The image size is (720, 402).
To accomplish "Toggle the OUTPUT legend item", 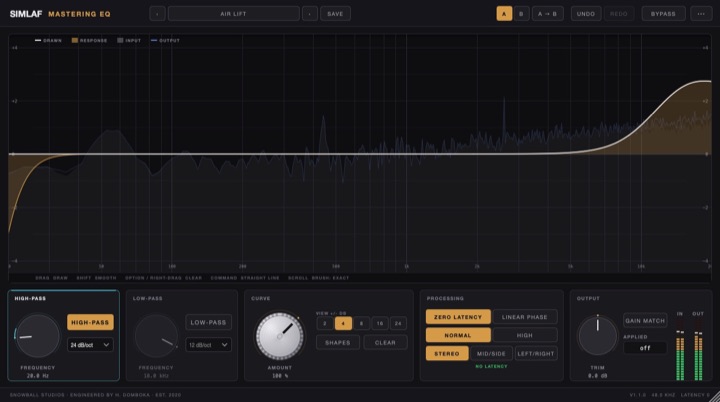I will click(x=165, y=40).
